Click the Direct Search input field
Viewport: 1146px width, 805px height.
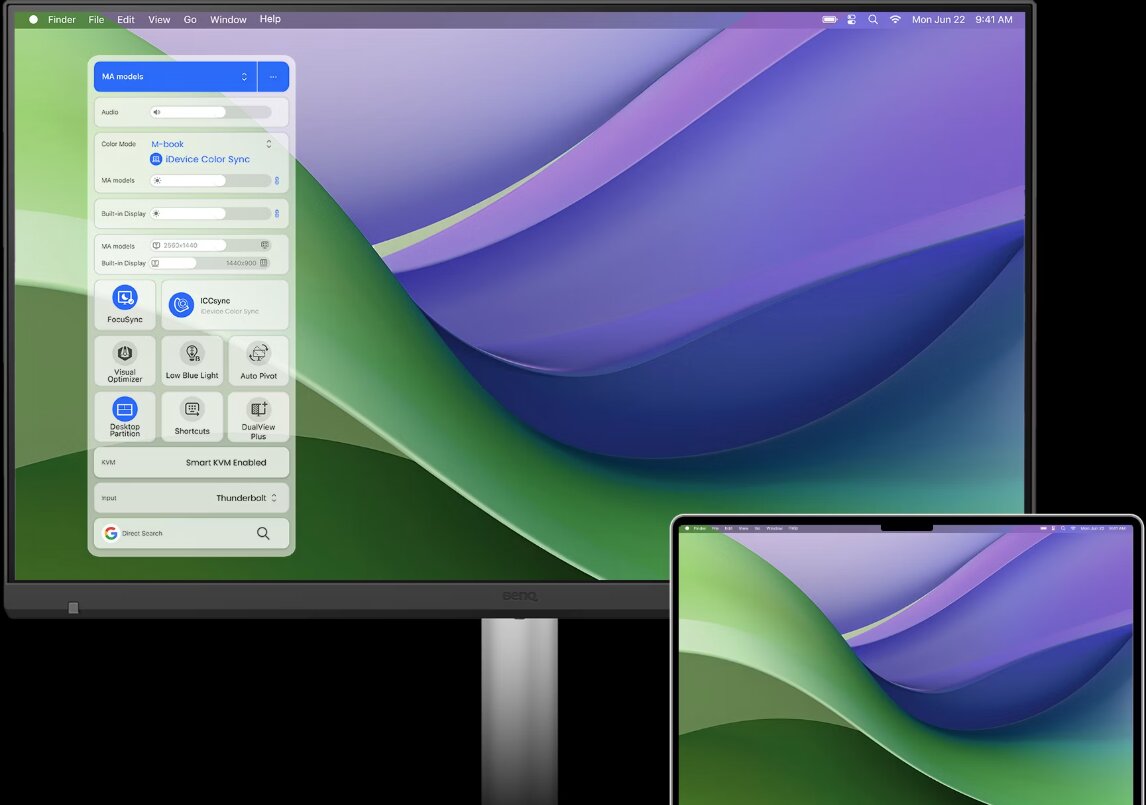click(x=191, y=533)
